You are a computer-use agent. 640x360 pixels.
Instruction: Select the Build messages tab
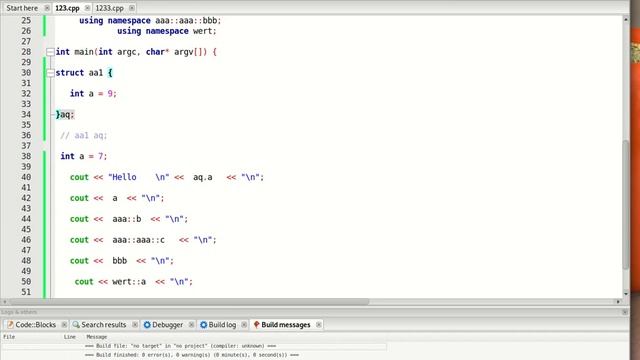pyautogui.click(x=286, y=324)
